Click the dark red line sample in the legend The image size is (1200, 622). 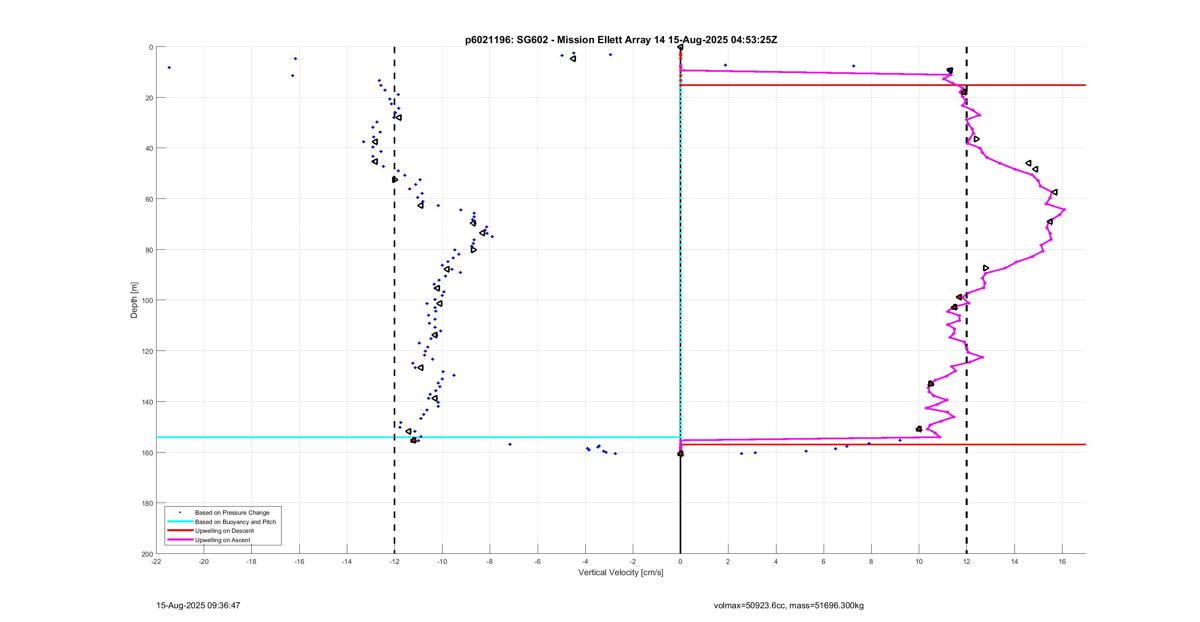[x=179, y=531]
